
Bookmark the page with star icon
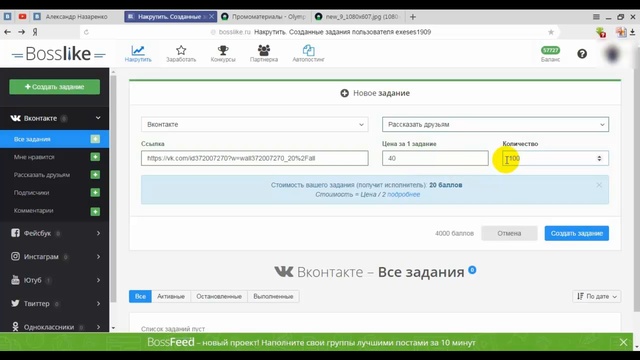tap(551, 32)
